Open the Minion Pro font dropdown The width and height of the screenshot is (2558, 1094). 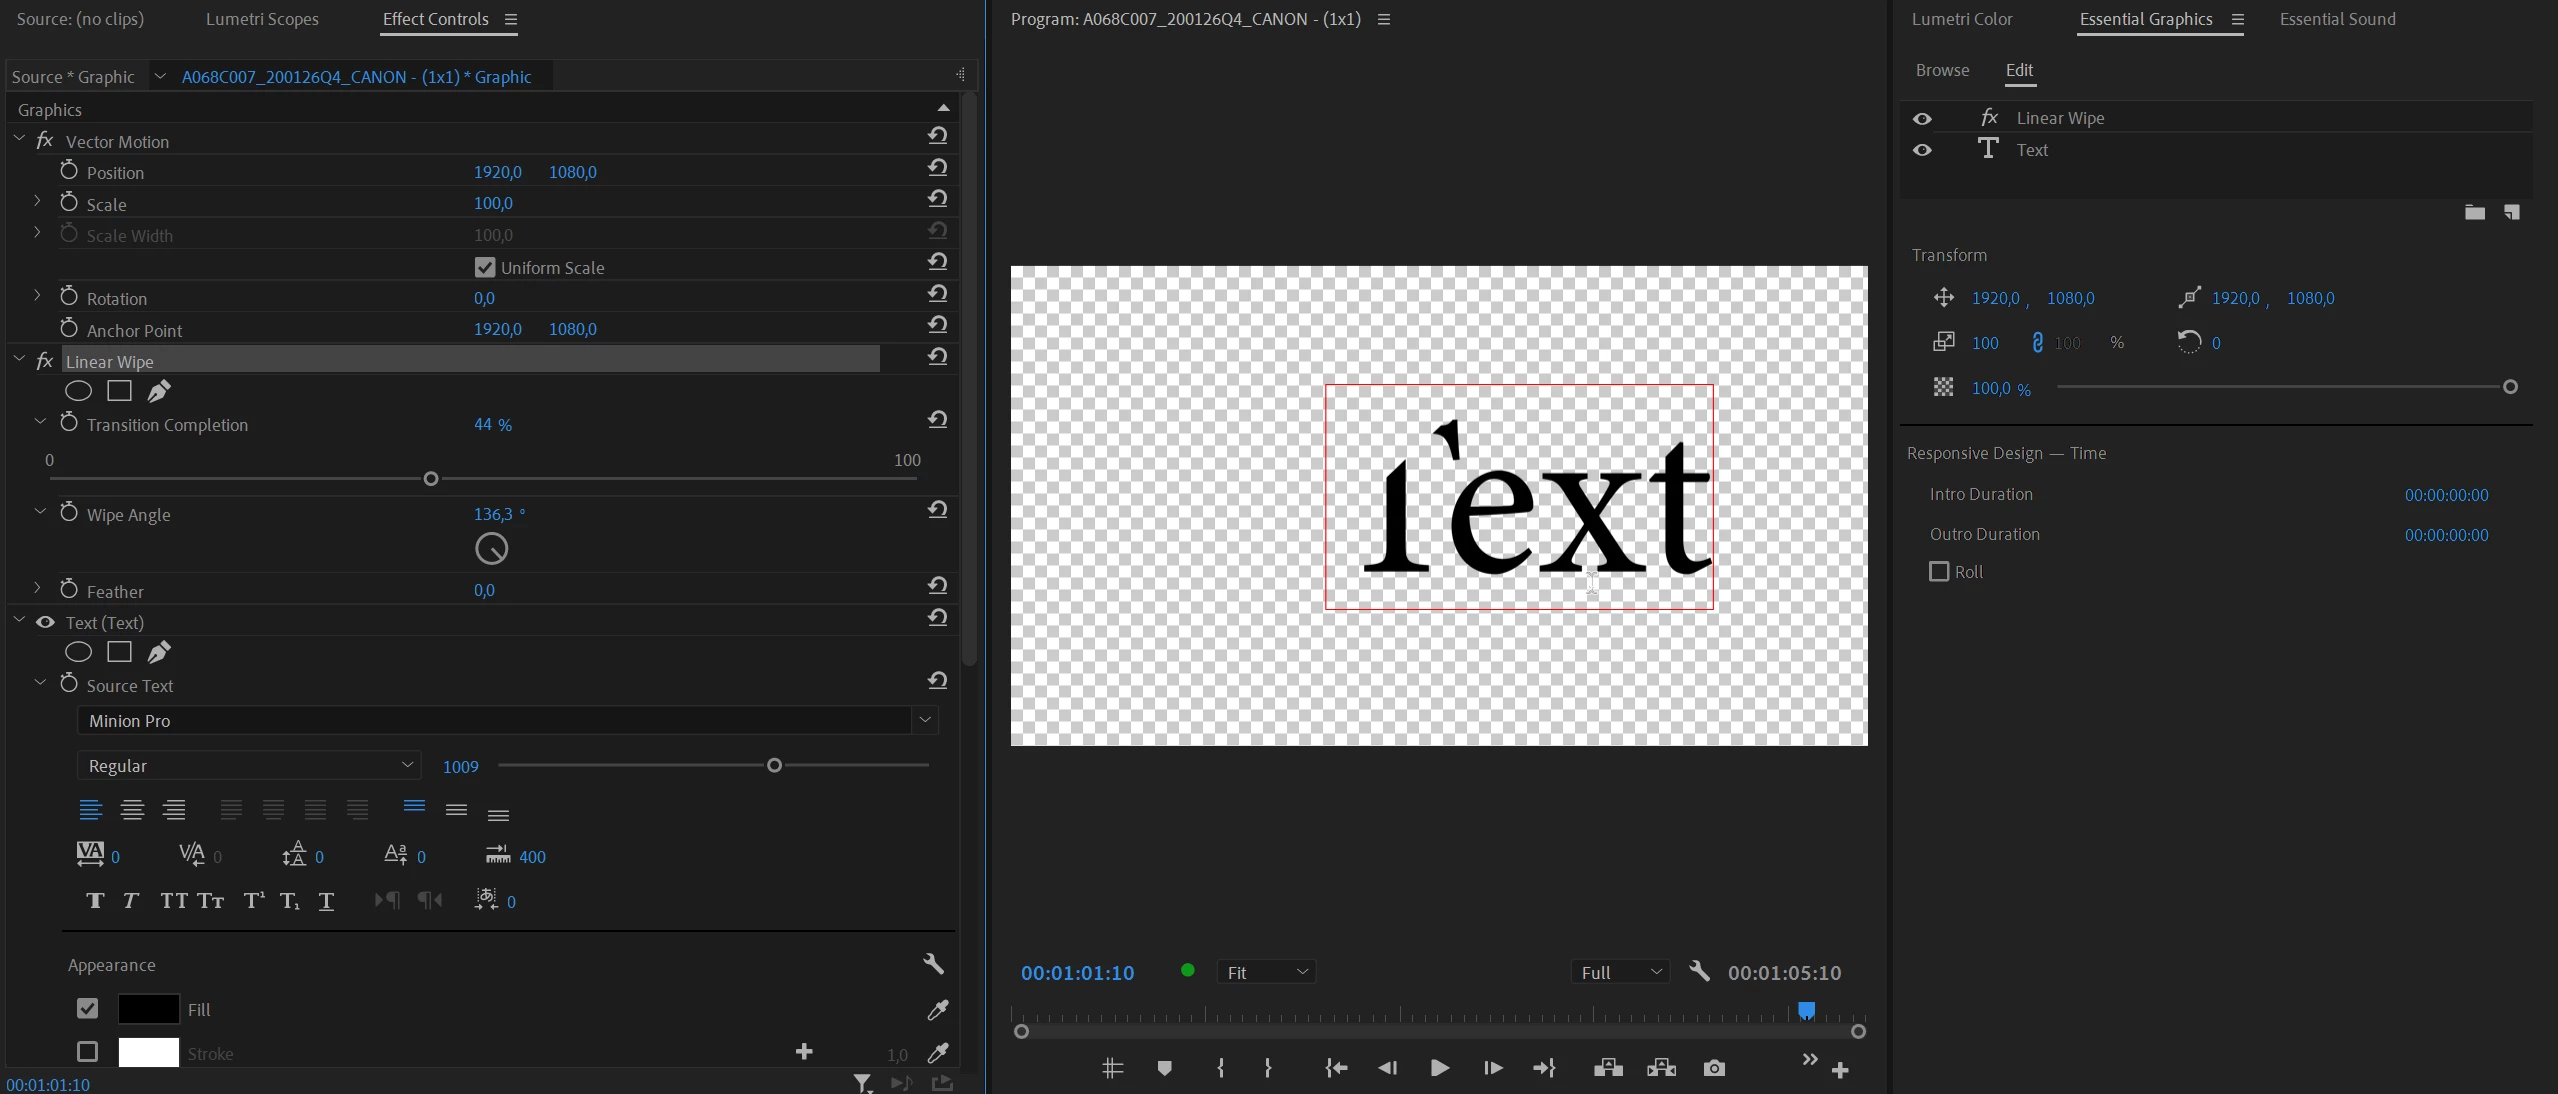(x=507, y=720)
